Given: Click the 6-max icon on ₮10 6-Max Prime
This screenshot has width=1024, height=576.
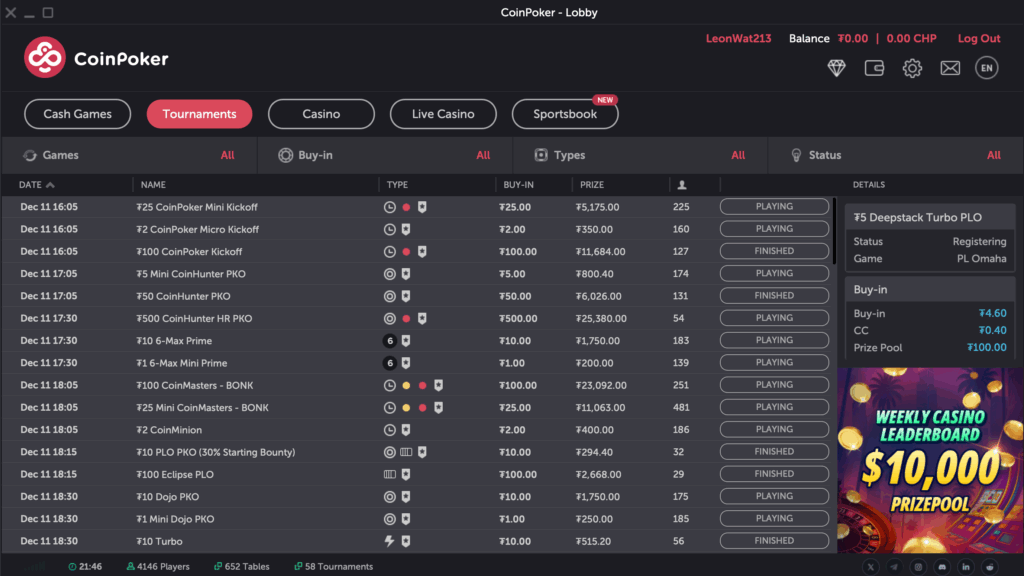Looking at the screenshot, I should tap(390, 340).
